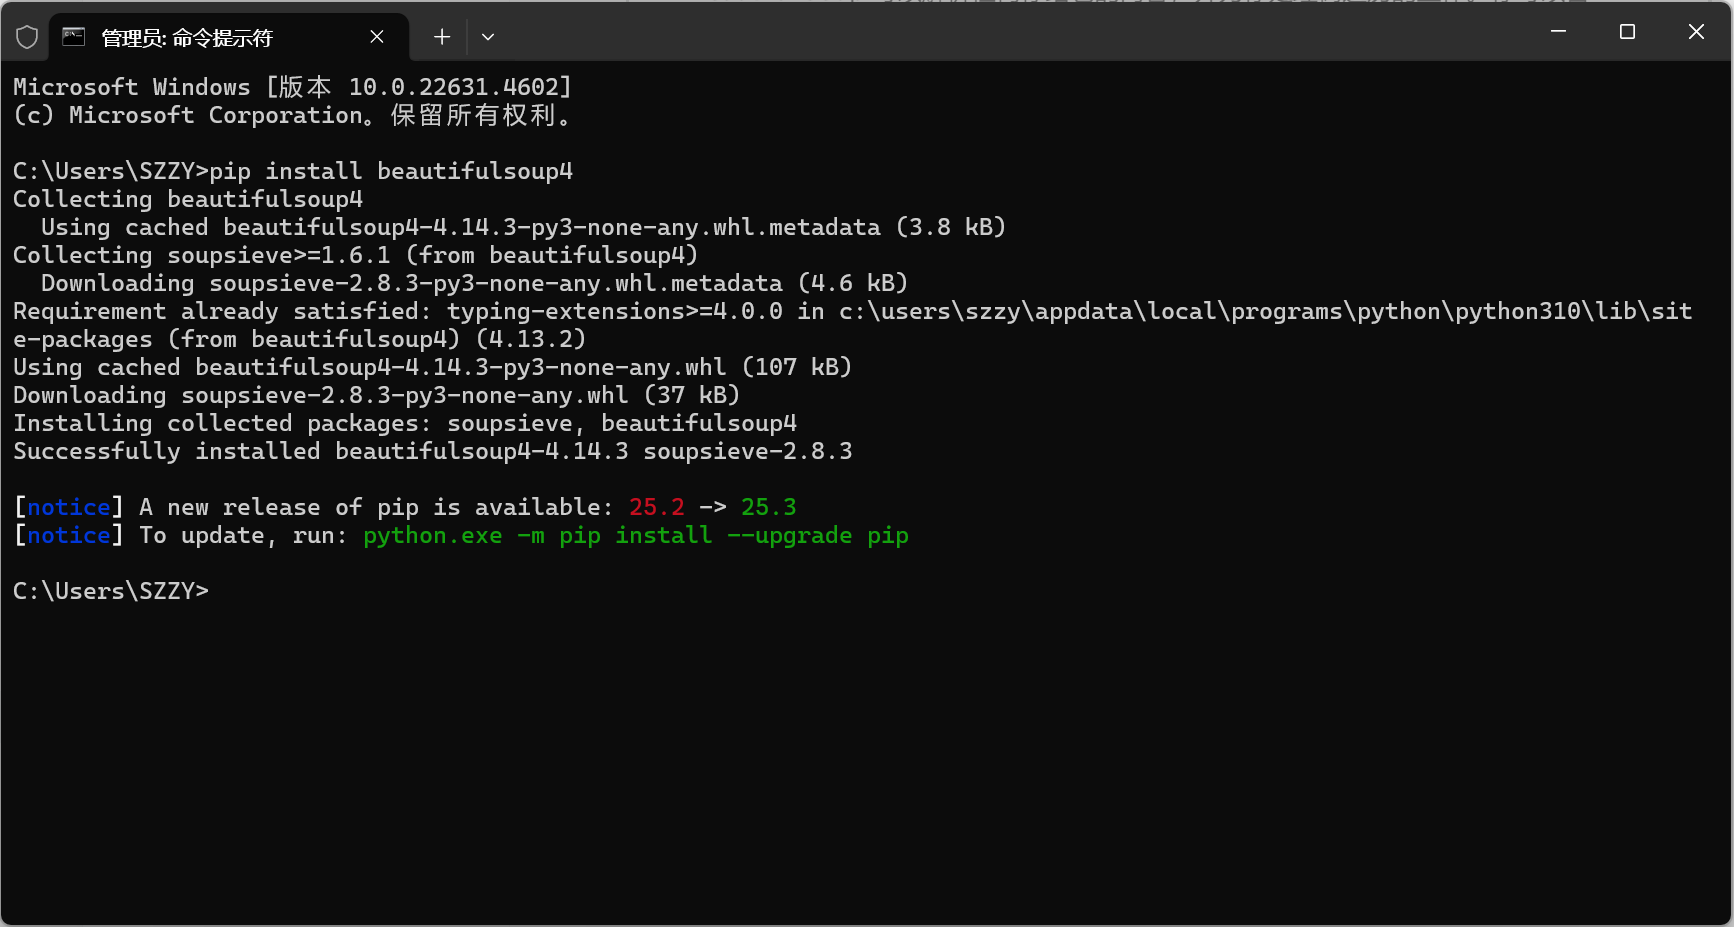Maximize the terminal window
The image size is (1734, 927).
(x=1627, y=32)
